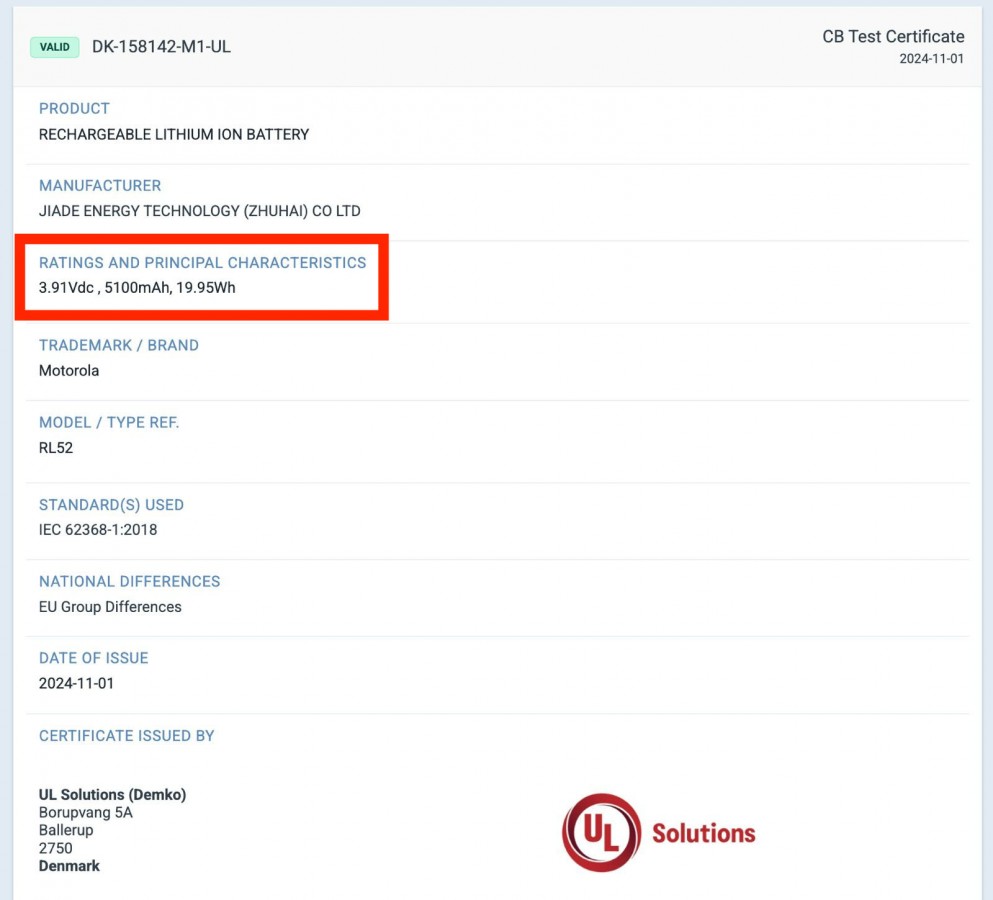Click the date under CB Test Certificate

[x=931, y=59]
